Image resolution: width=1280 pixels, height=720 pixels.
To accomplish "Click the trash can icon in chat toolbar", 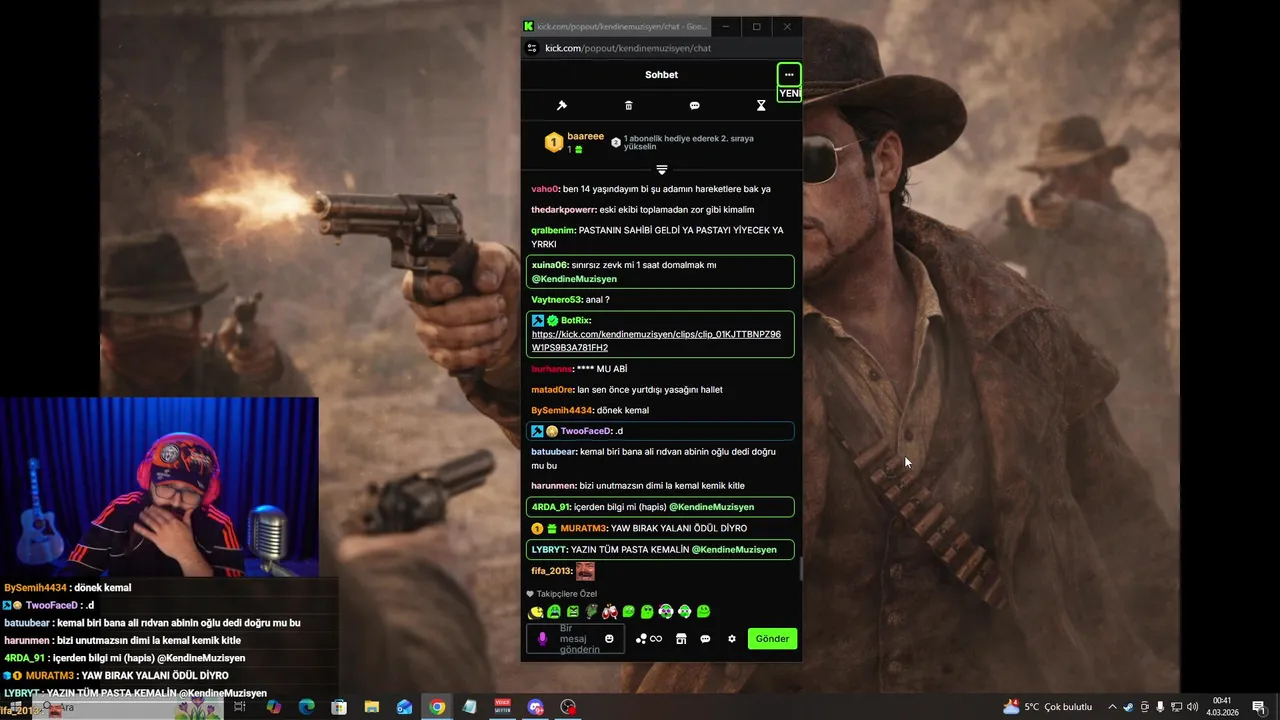I will [628, 105].
